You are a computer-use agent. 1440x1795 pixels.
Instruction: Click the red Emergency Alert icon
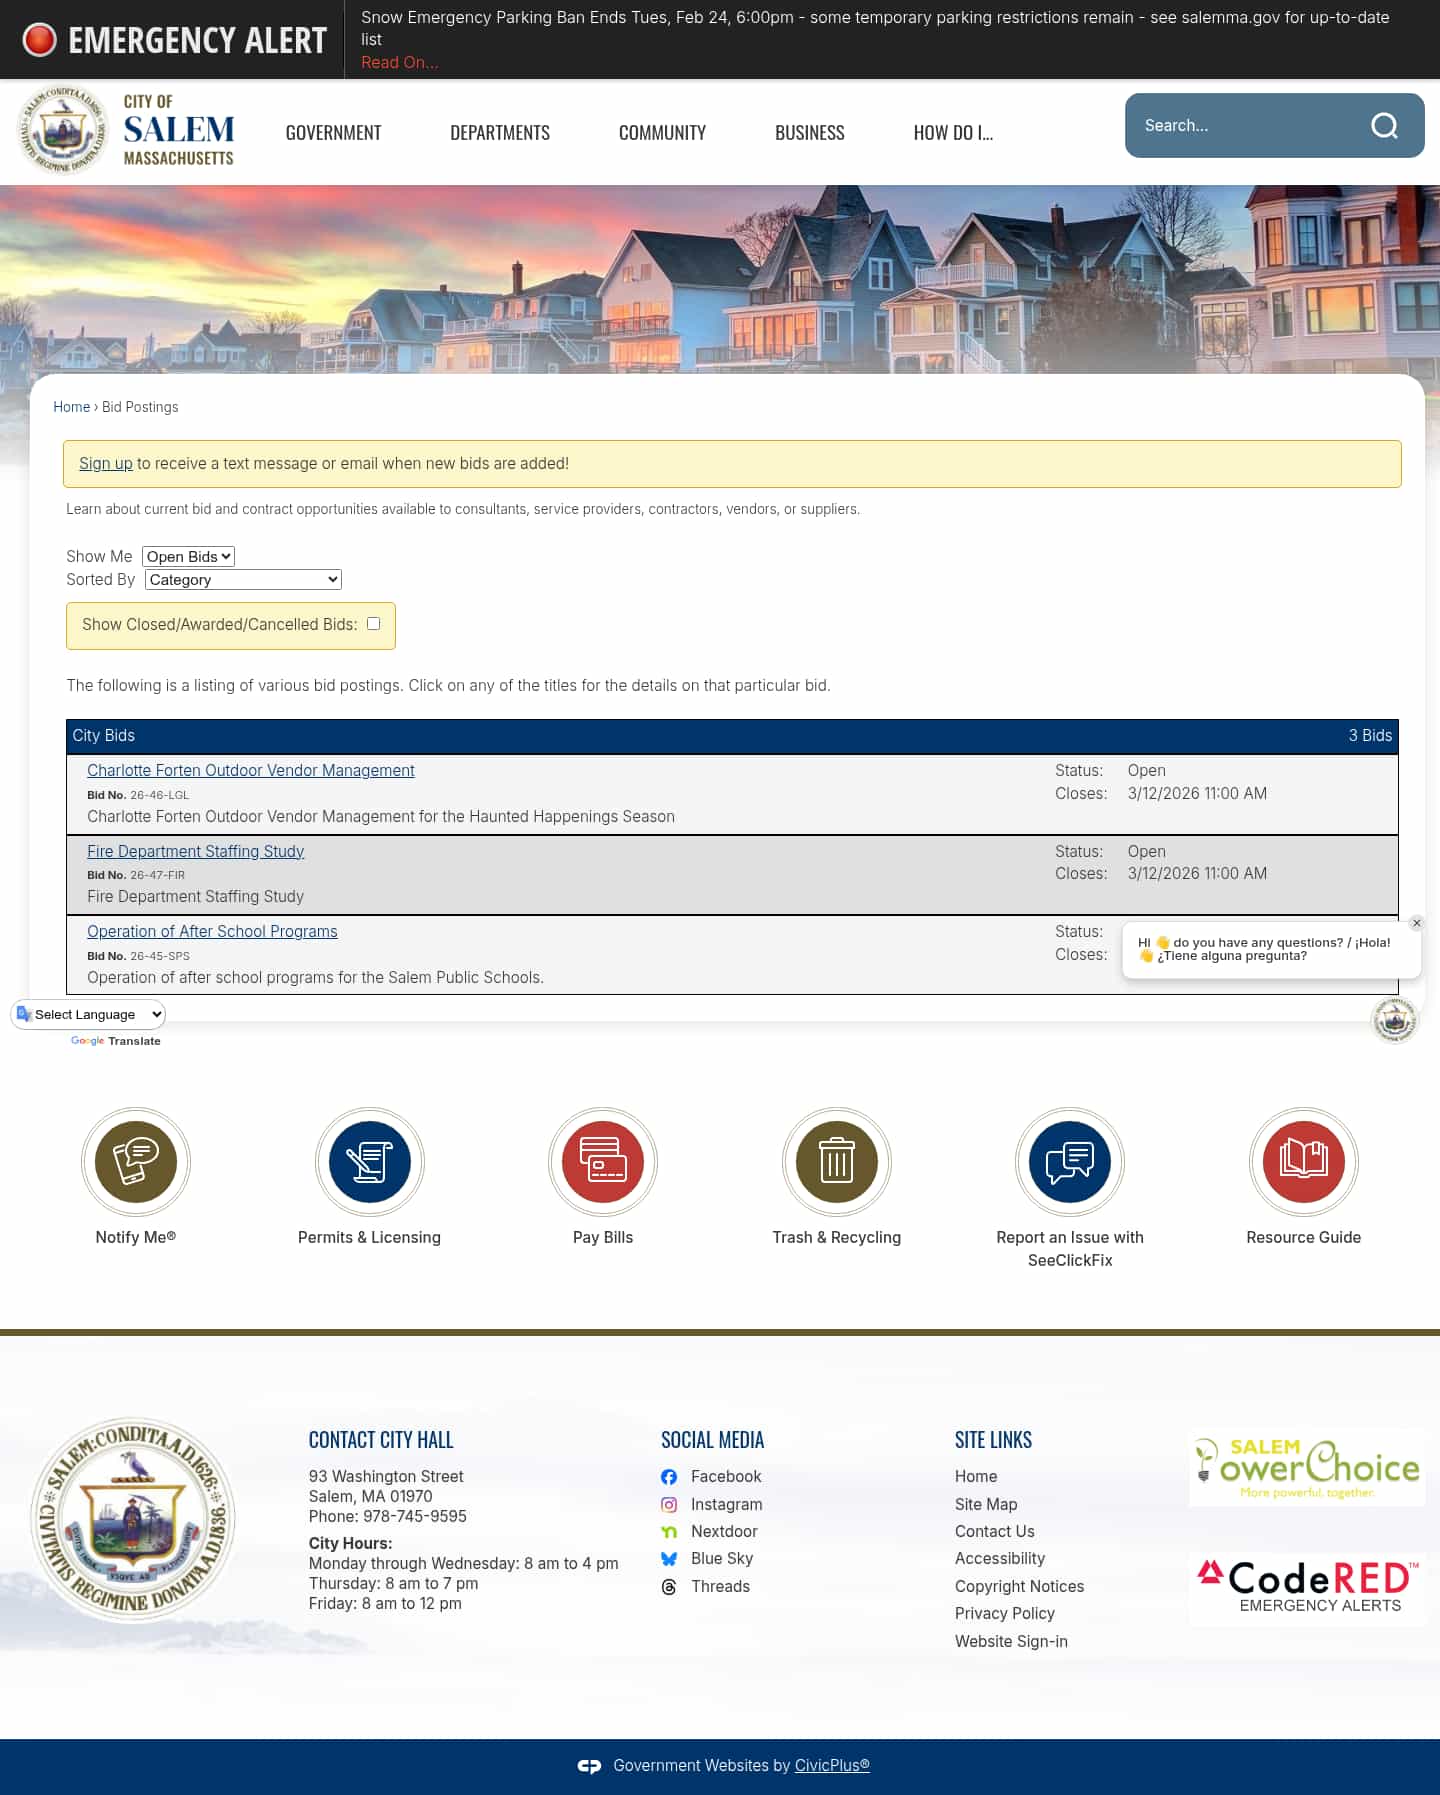pyautogui.click(x=40, y=40)
